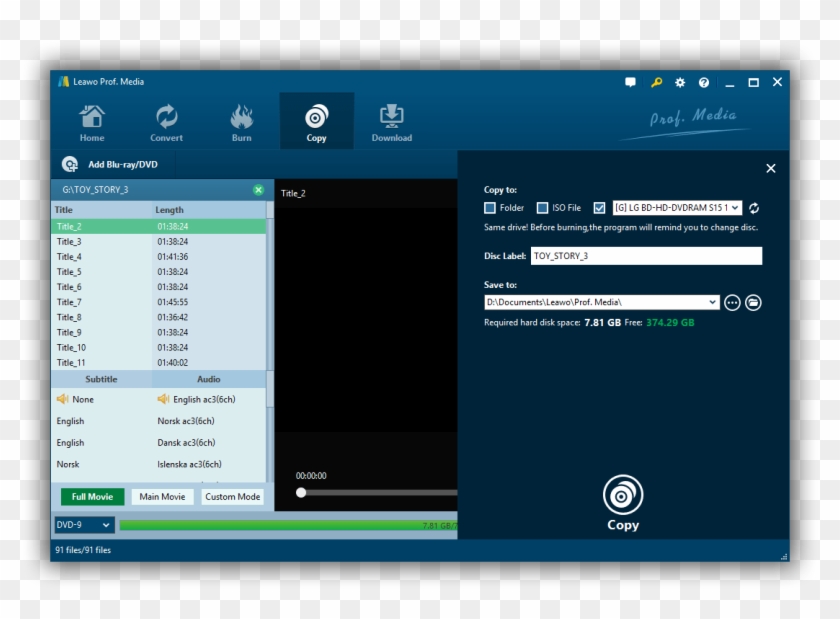This screenshot has height=619, width=840.
Task: Click the speaker icon beside English ac3(6ch)
Action: (x=163, y=399)
